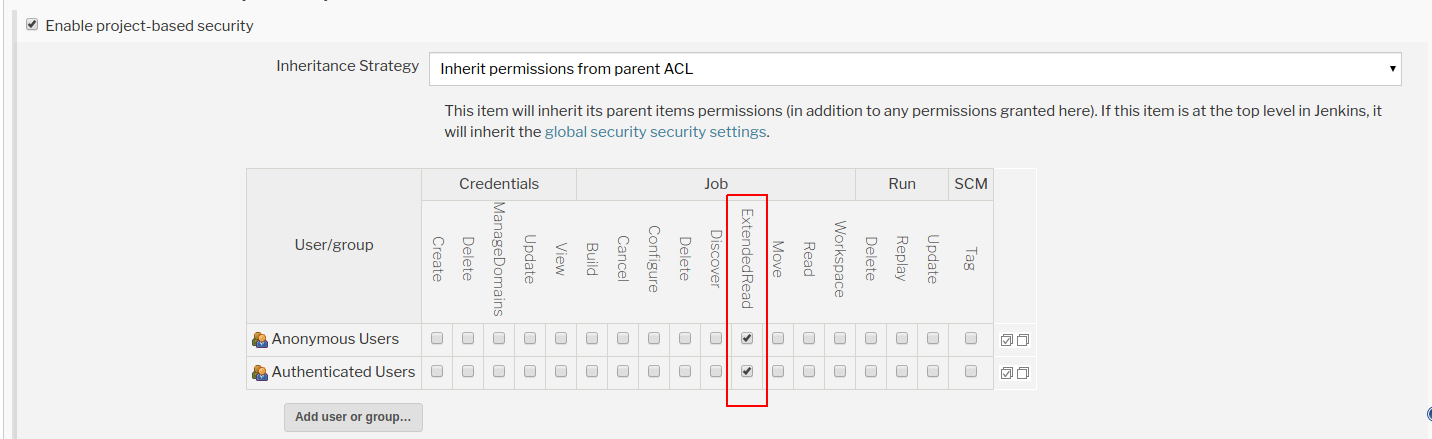Viewport: 1432px width, 439px height.
Task: Disable project-based security checkbox
Action: point(32,25)
